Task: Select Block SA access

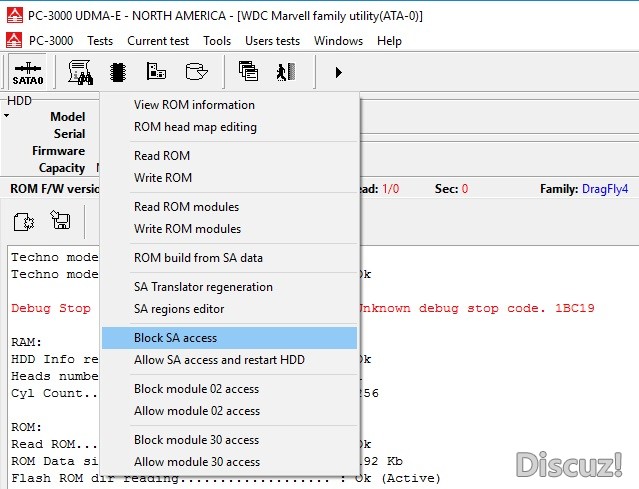Action: coord(175,338)
